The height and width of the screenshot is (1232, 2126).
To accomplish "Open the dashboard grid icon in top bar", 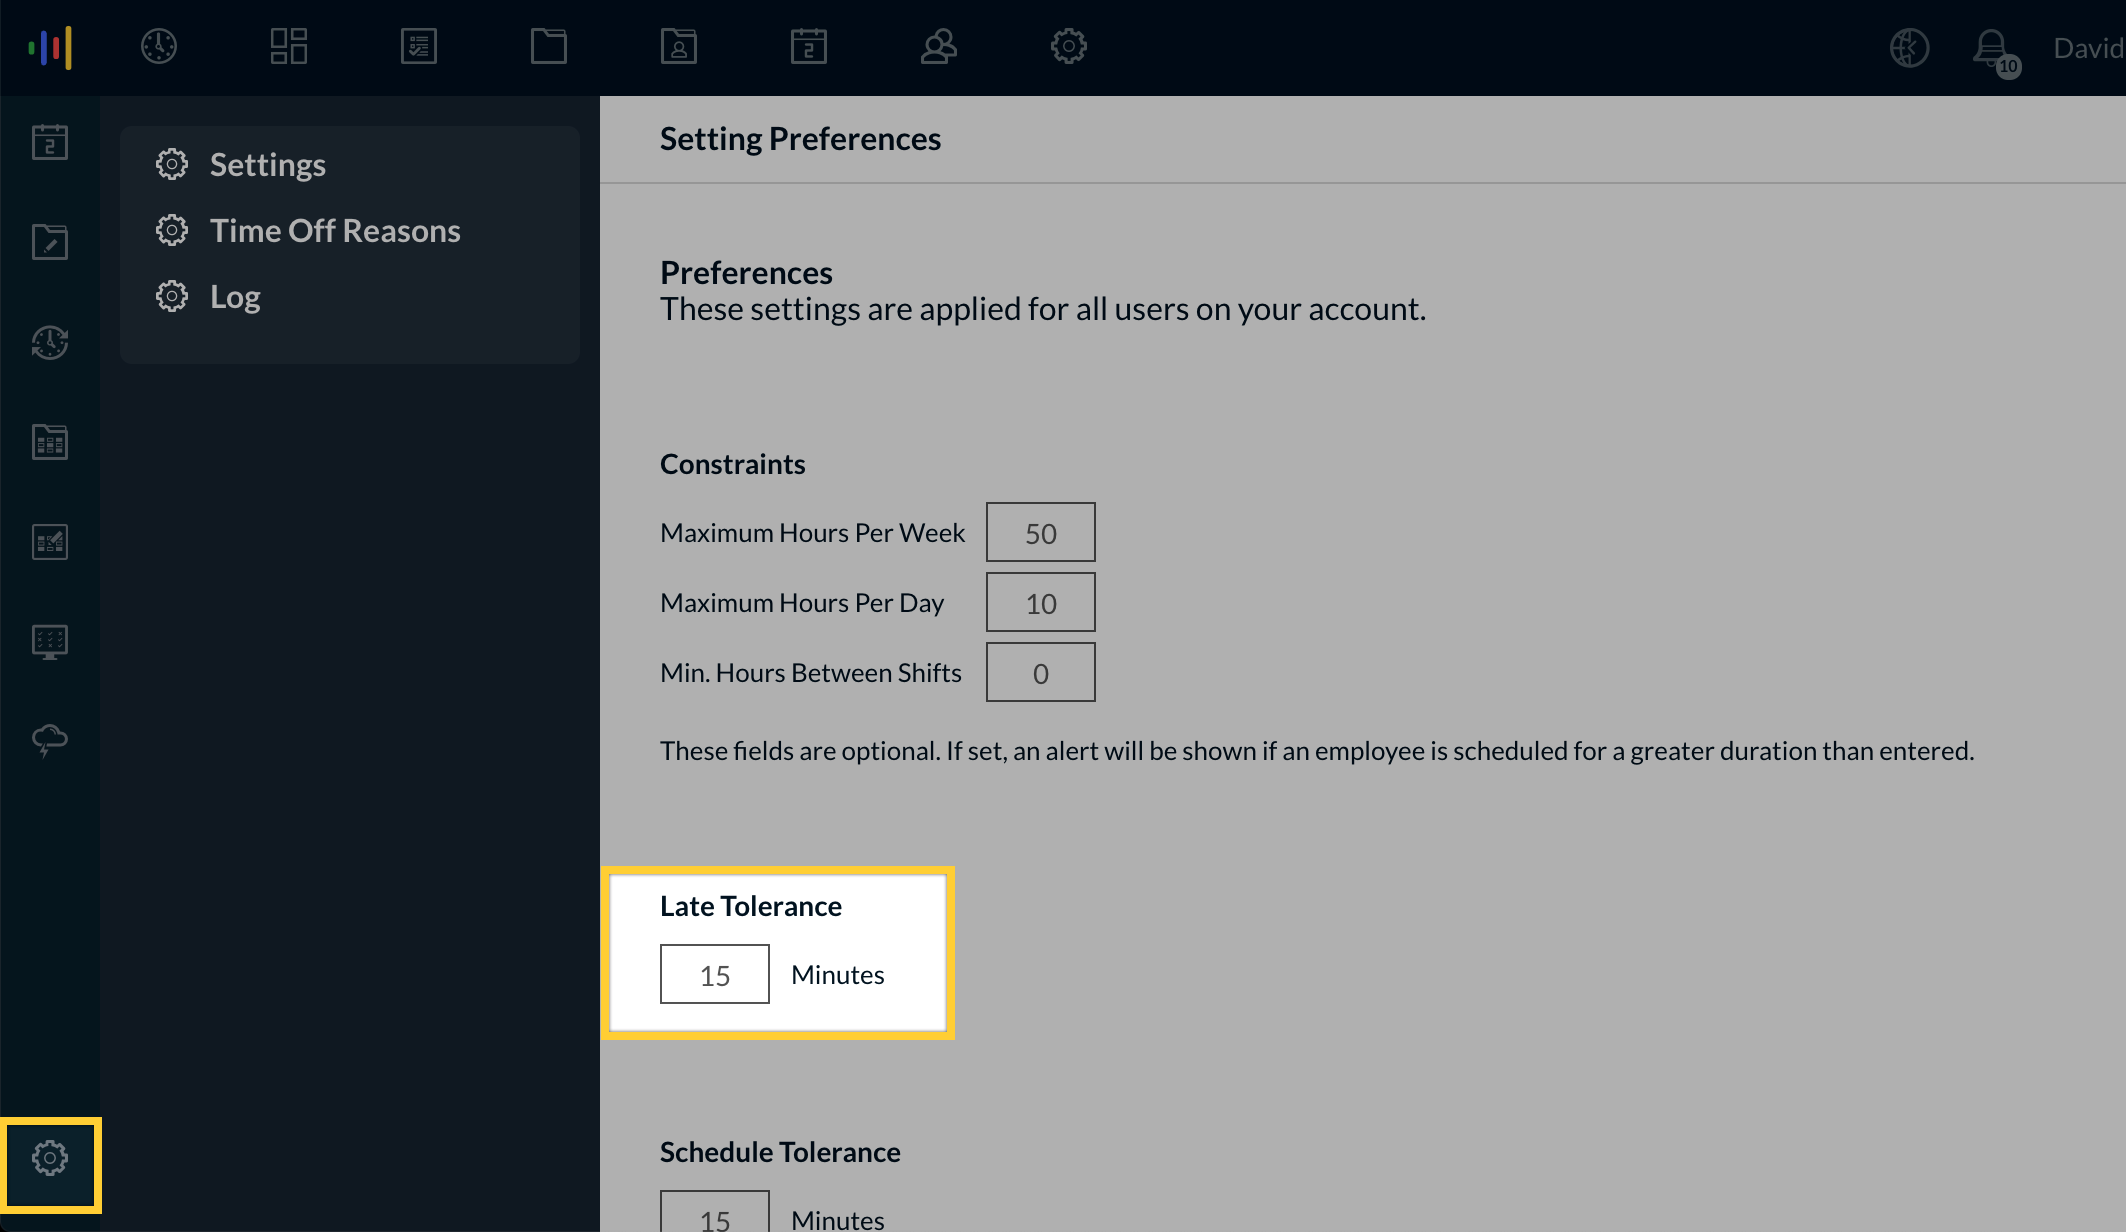I will (x=289, y=46).
